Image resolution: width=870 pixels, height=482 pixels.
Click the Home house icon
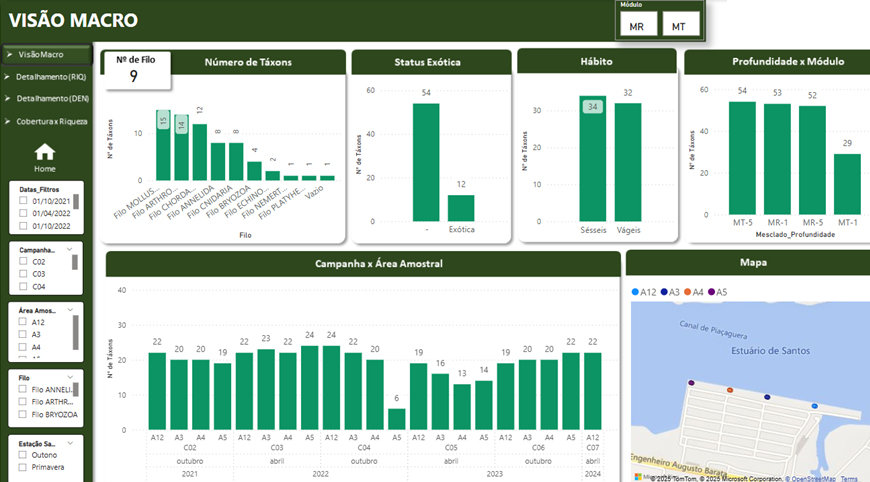45,152
